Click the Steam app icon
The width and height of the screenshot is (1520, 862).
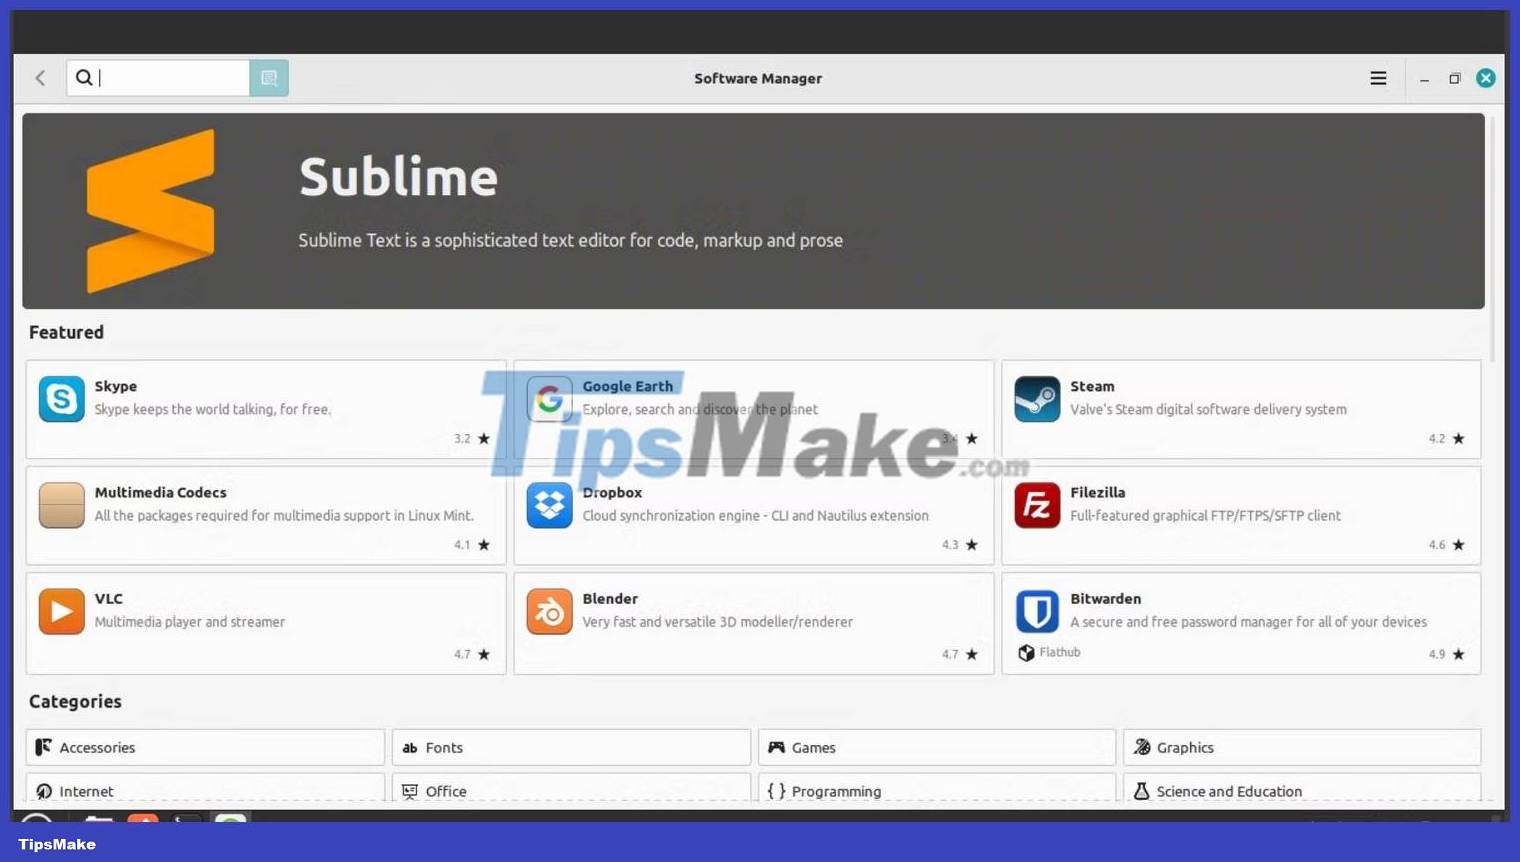1037,399
